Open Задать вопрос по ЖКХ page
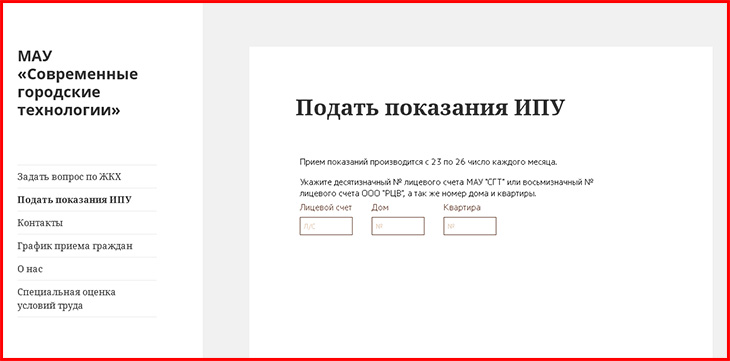 [x=69, y=177]
